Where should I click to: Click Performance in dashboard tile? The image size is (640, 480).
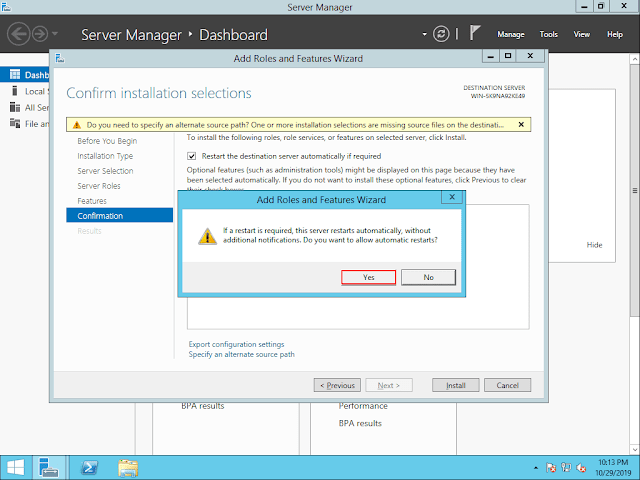[x=363, y=406]
